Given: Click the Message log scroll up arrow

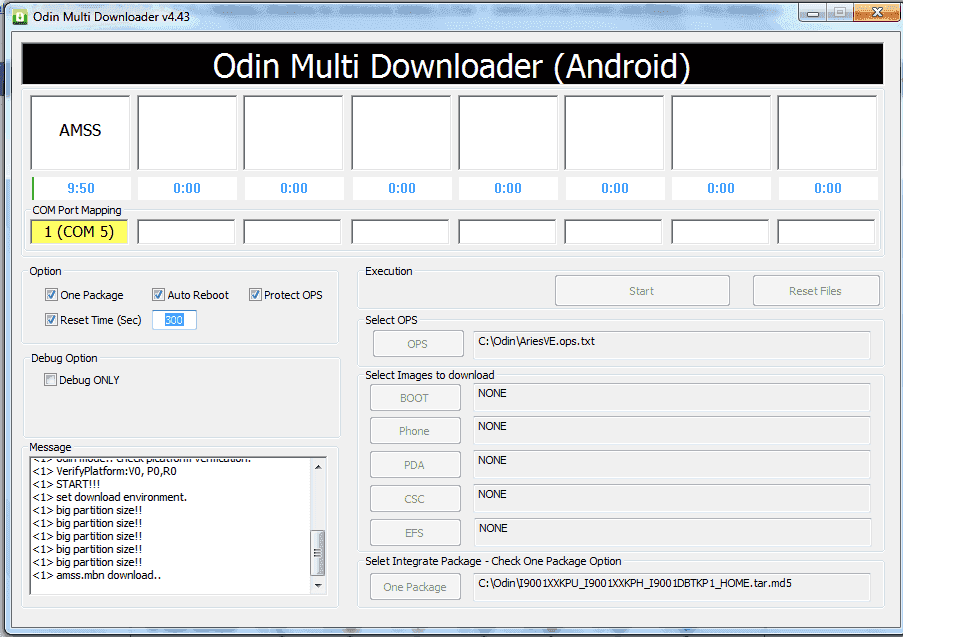Looking at the screenshot, I should (318, 467).
